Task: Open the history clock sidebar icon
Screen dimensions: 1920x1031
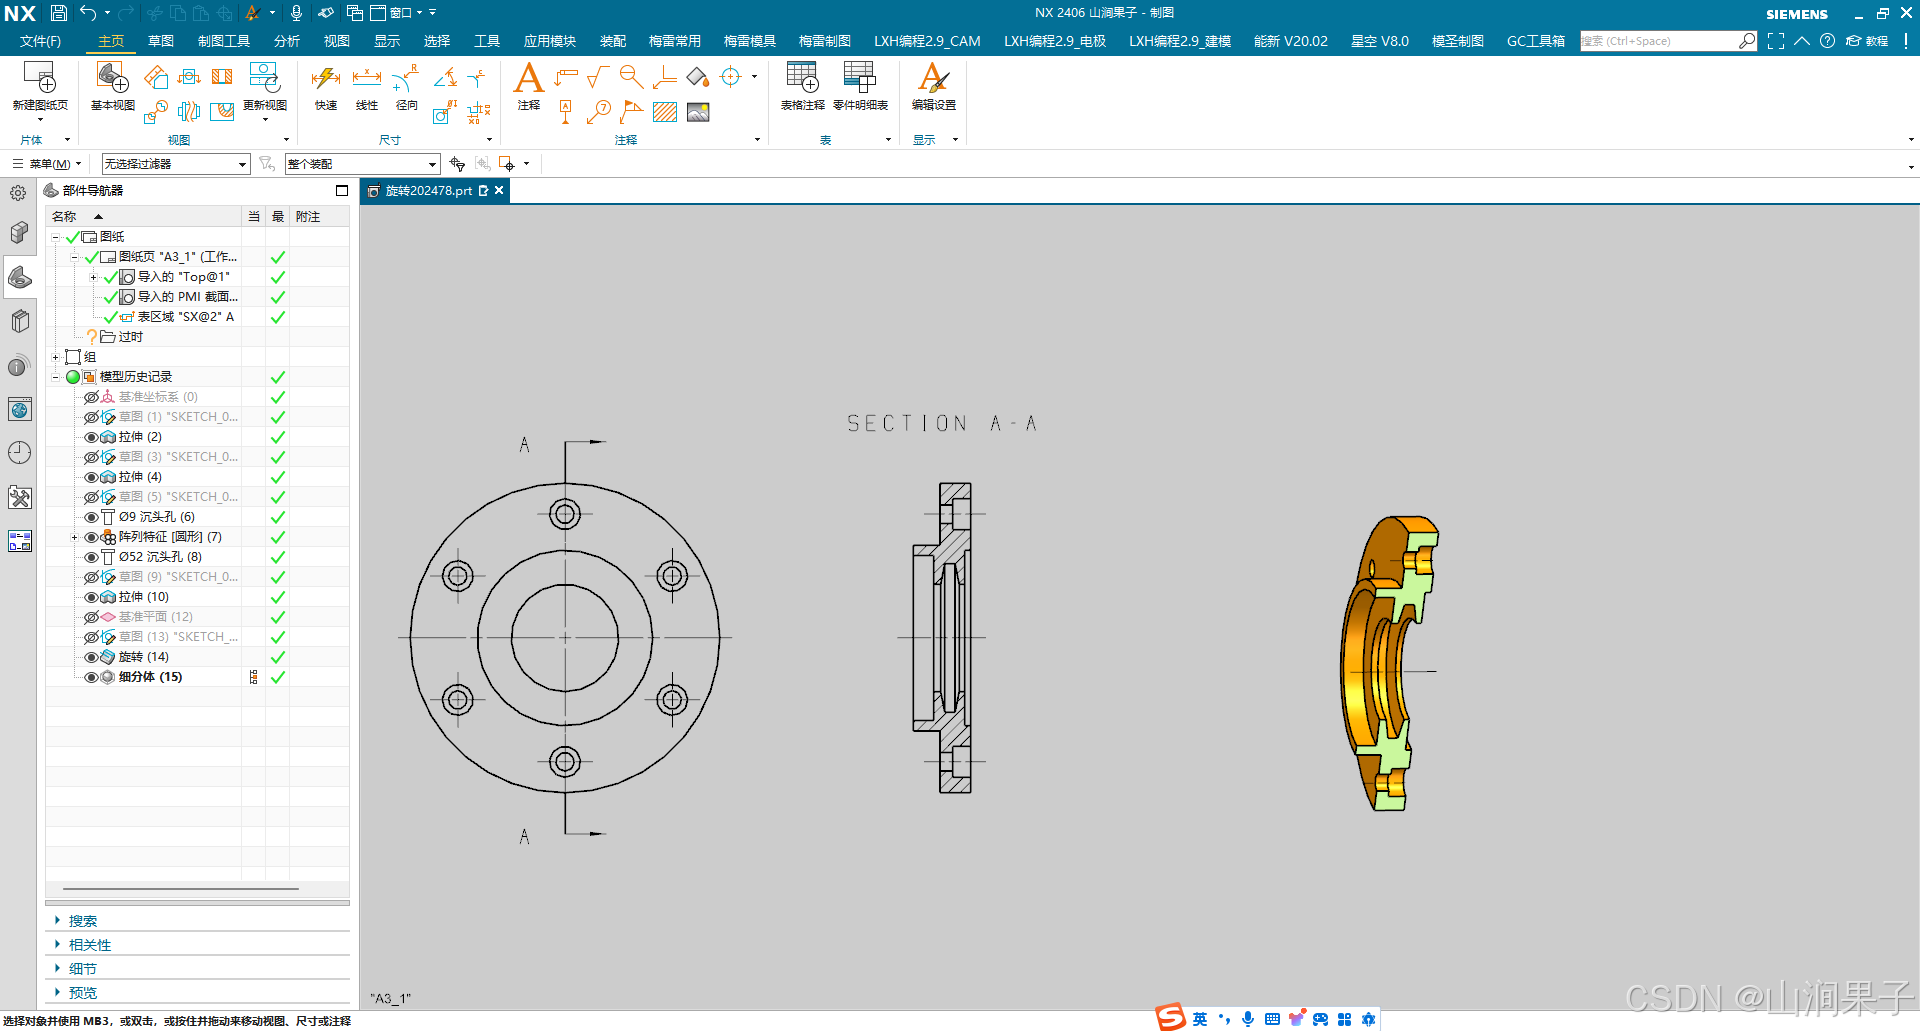Action: pyautogui.click(x=19, y=453)
